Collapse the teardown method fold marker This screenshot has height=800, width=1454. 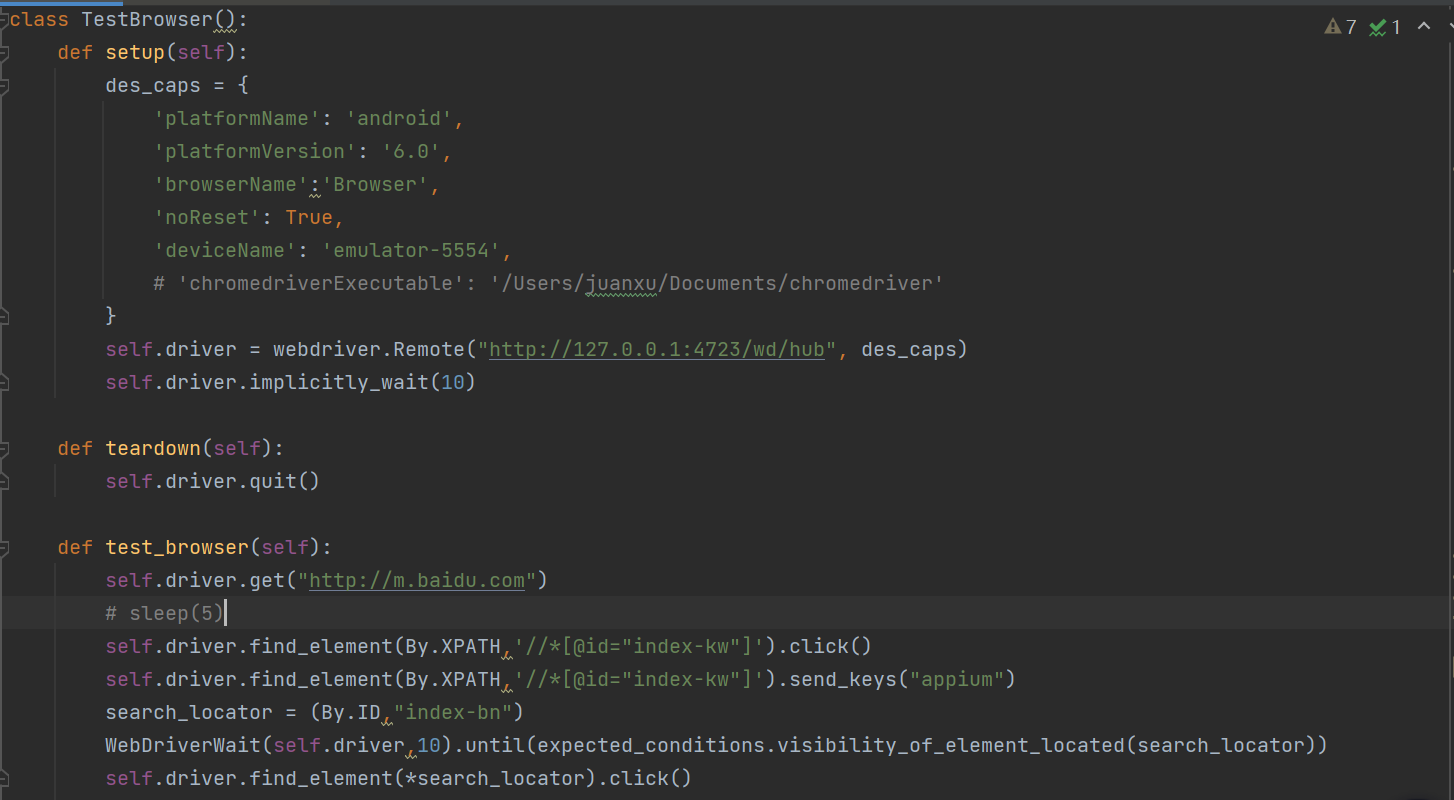[4, 448]
